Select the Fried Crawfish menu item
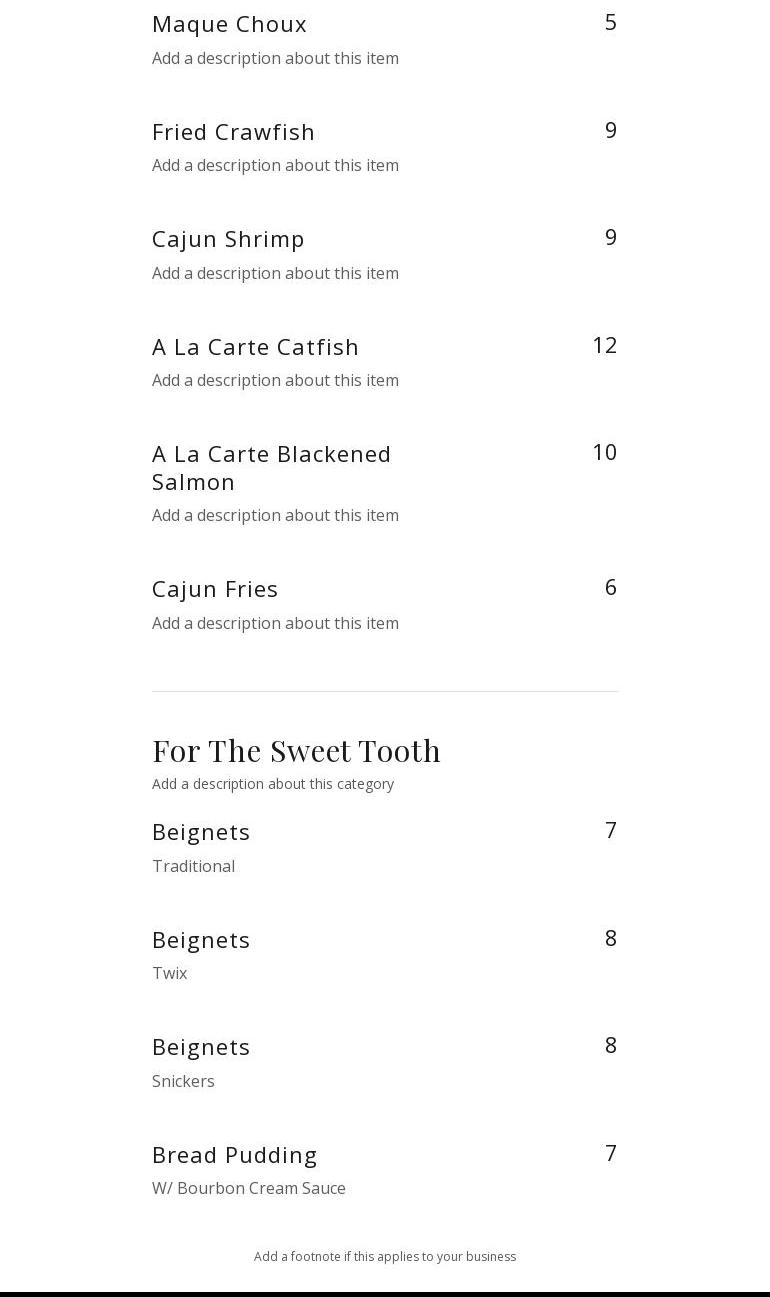The height and width of the screenshot is (1297, 770). pyautogui.click(x=233, y=132)
